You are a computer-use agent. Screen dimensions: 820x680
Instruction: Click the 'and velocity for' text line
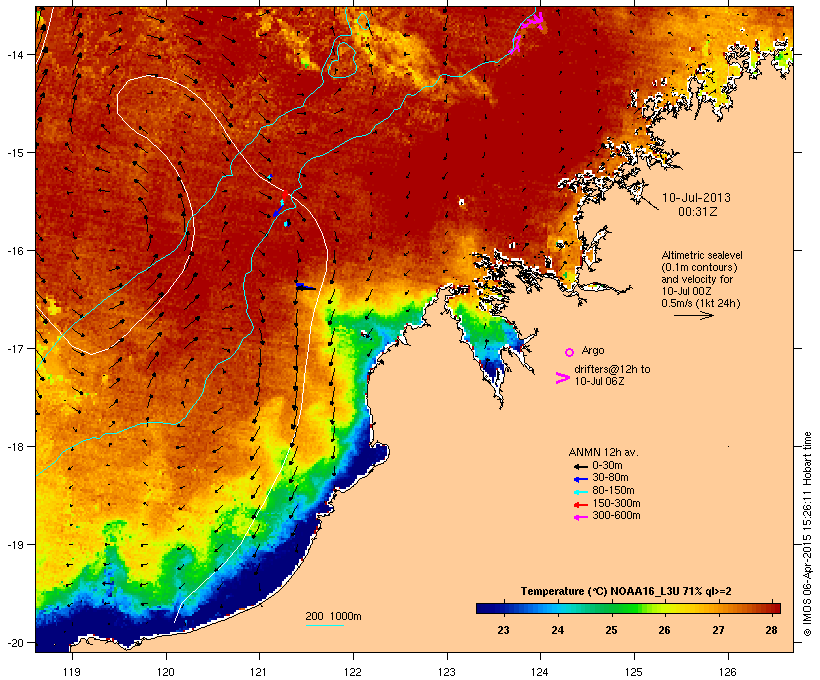[697, 279]
